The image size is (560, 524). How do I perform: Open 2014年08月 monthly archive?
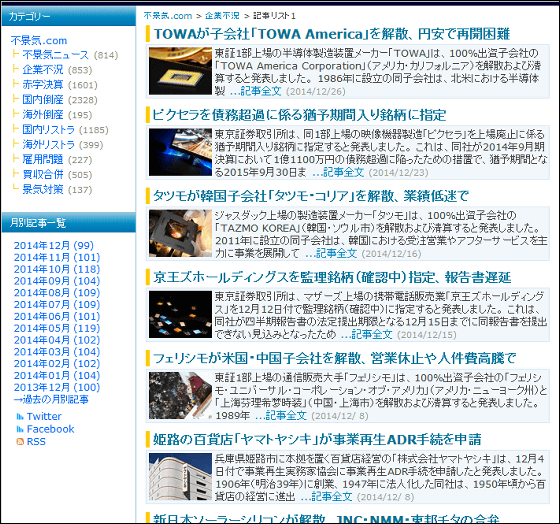57,293
